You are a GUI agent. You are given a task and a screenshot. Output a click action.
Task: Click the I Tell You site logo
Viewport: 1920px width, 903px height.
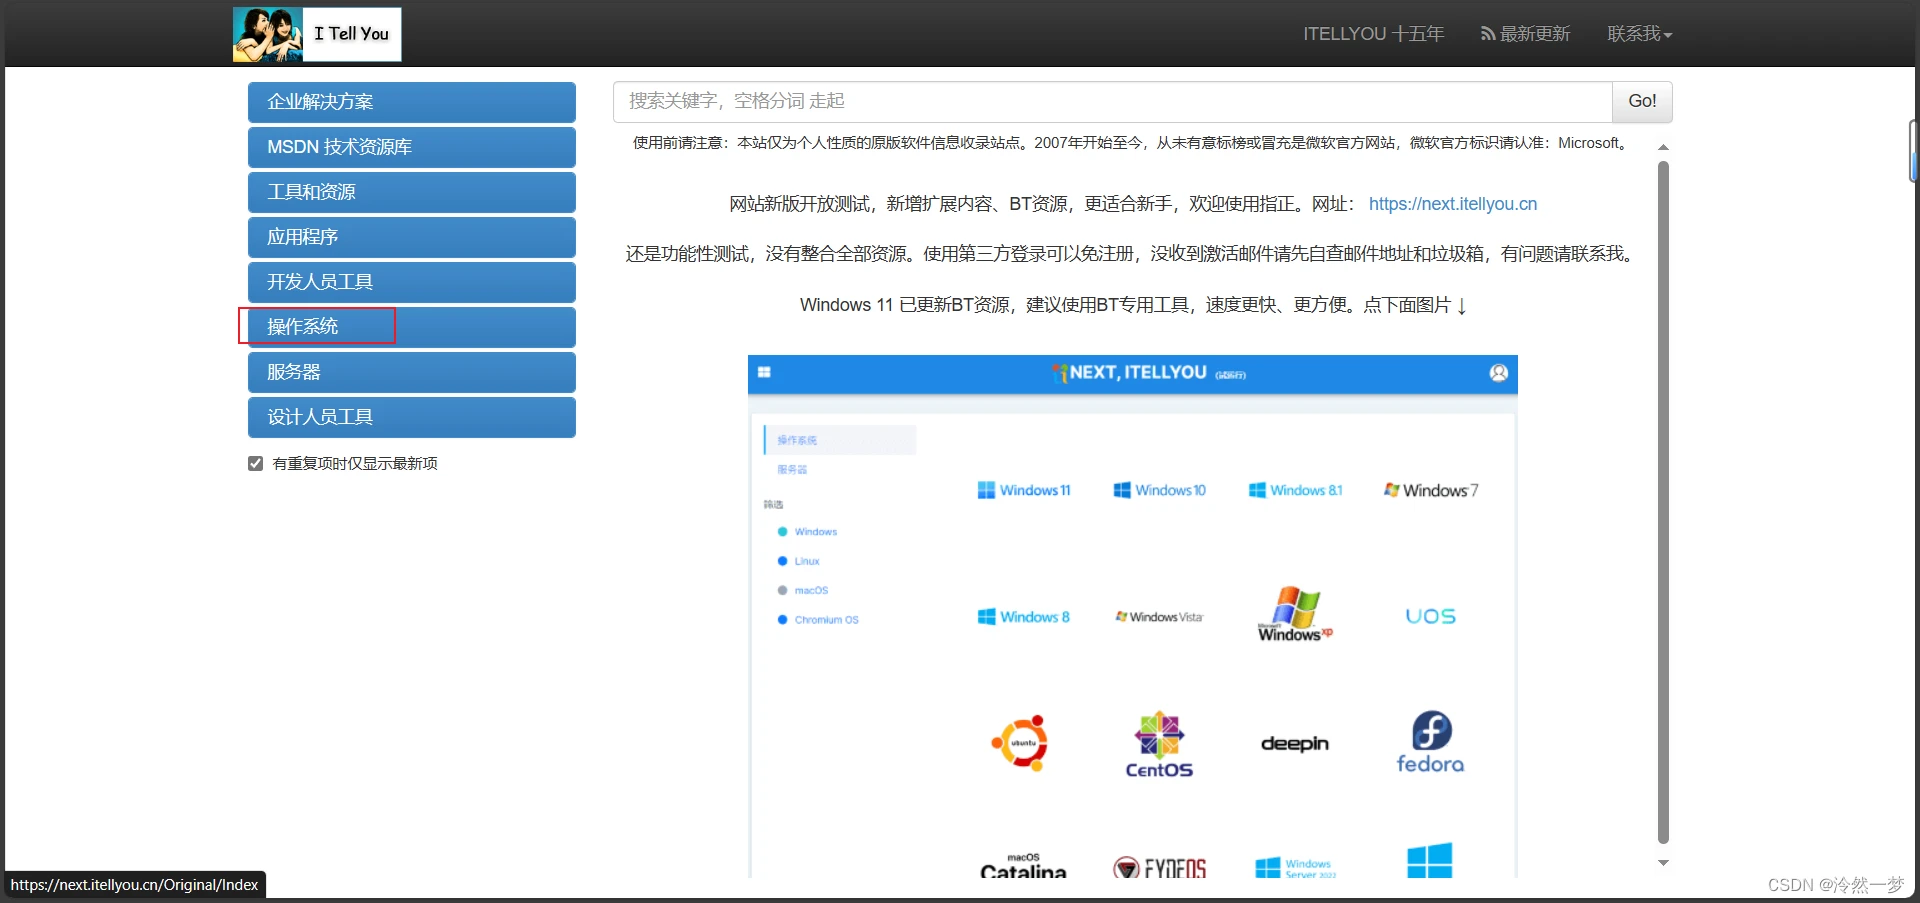(x=317, y=34)
